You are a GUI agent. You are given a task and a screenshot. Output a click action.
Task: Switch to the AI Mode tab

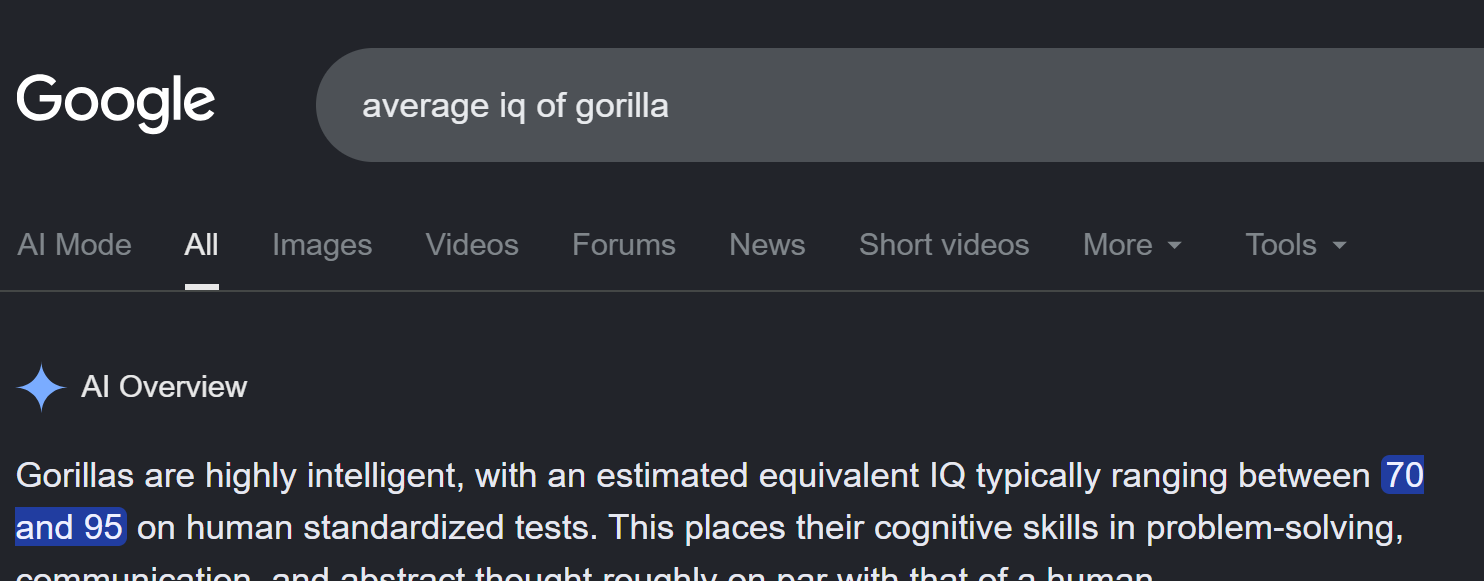click(x=74, y=245)
